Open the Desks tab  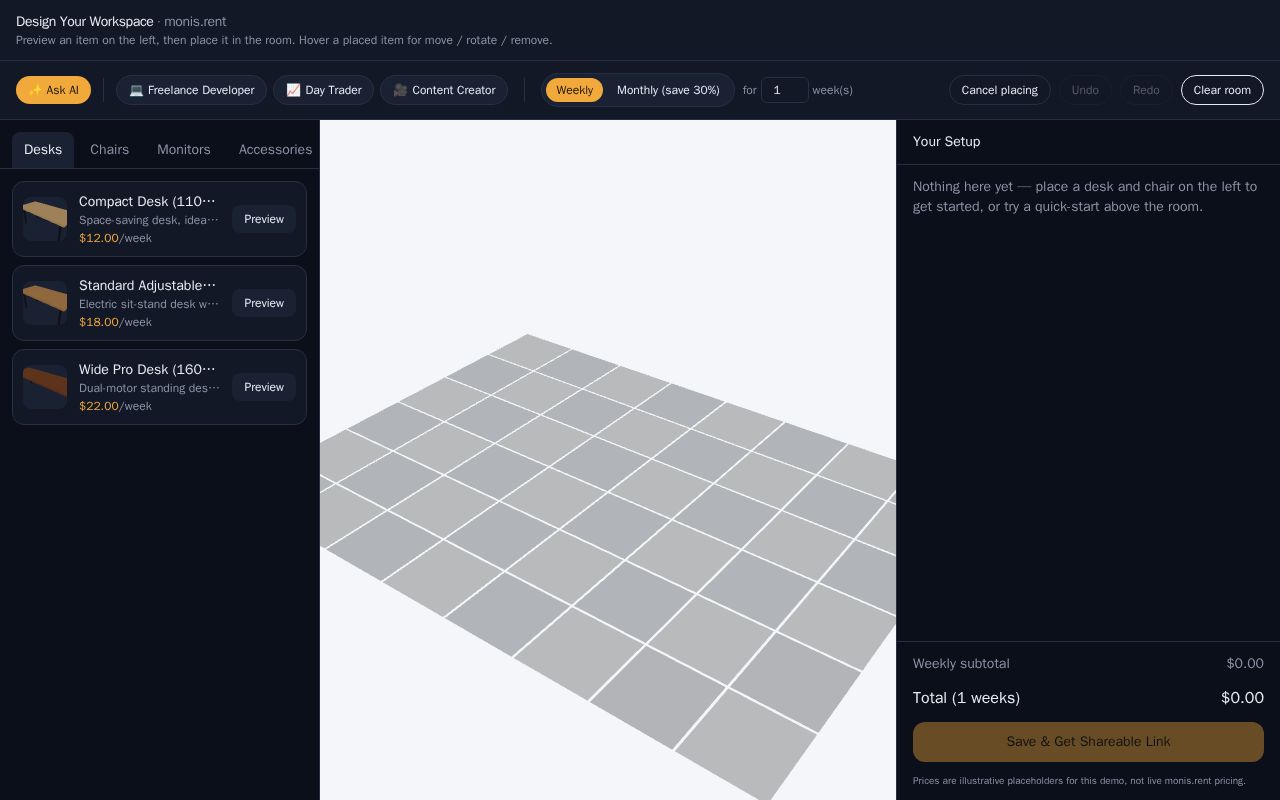click(43, 150)
